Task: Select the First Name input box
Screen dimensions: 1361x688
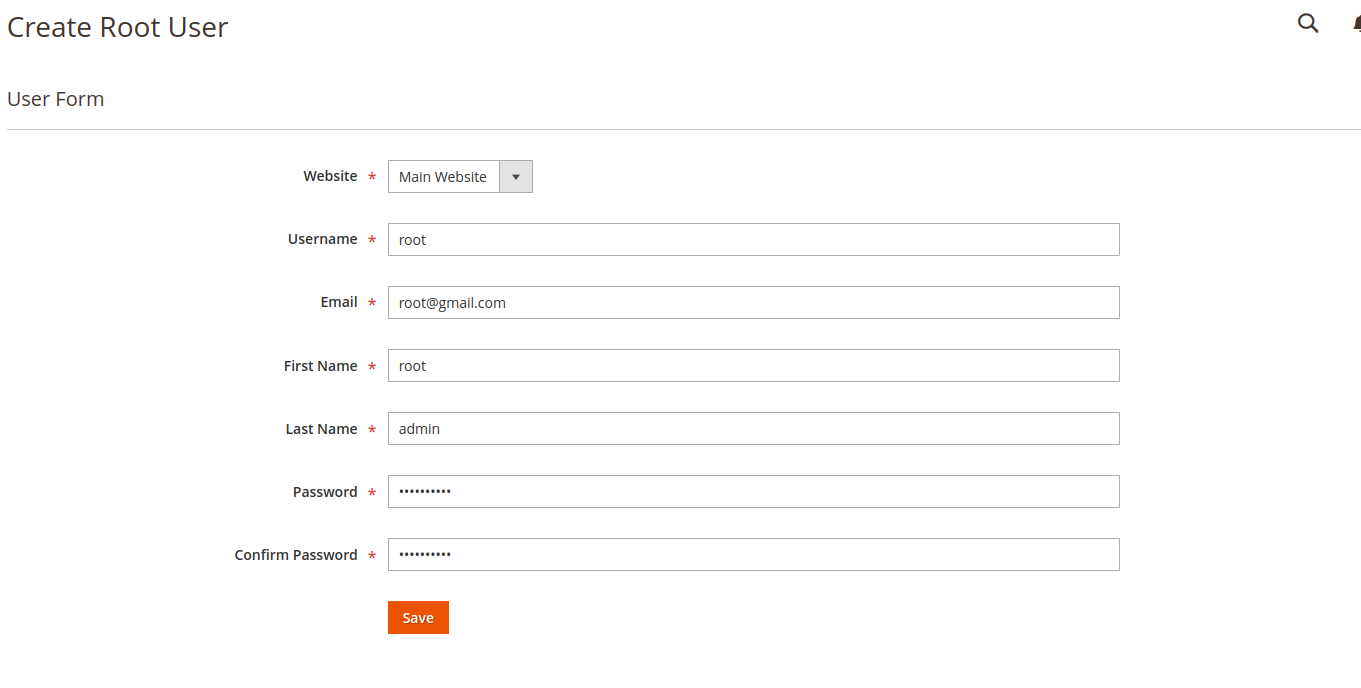Action: 753,366
